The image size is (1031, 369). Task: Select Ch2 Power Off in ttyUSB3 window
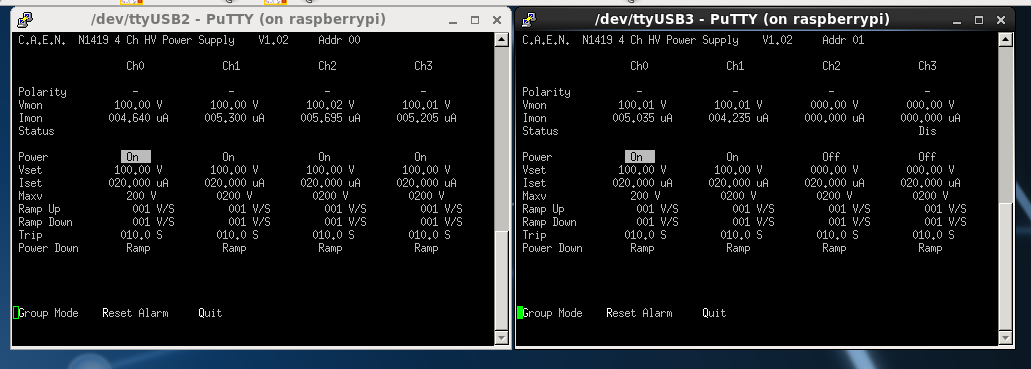[831, 157]
